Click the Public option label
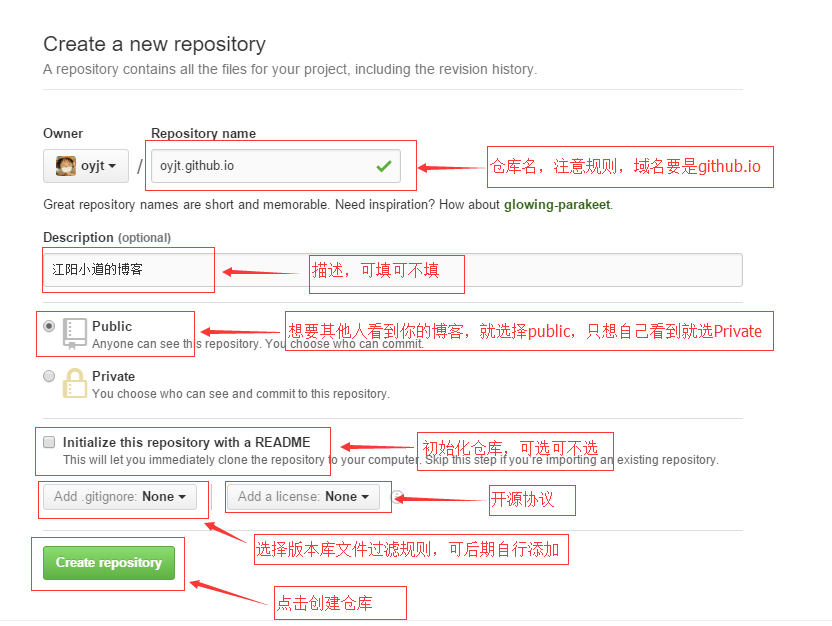This screenshot has width=832, height=626. (112, 326)
